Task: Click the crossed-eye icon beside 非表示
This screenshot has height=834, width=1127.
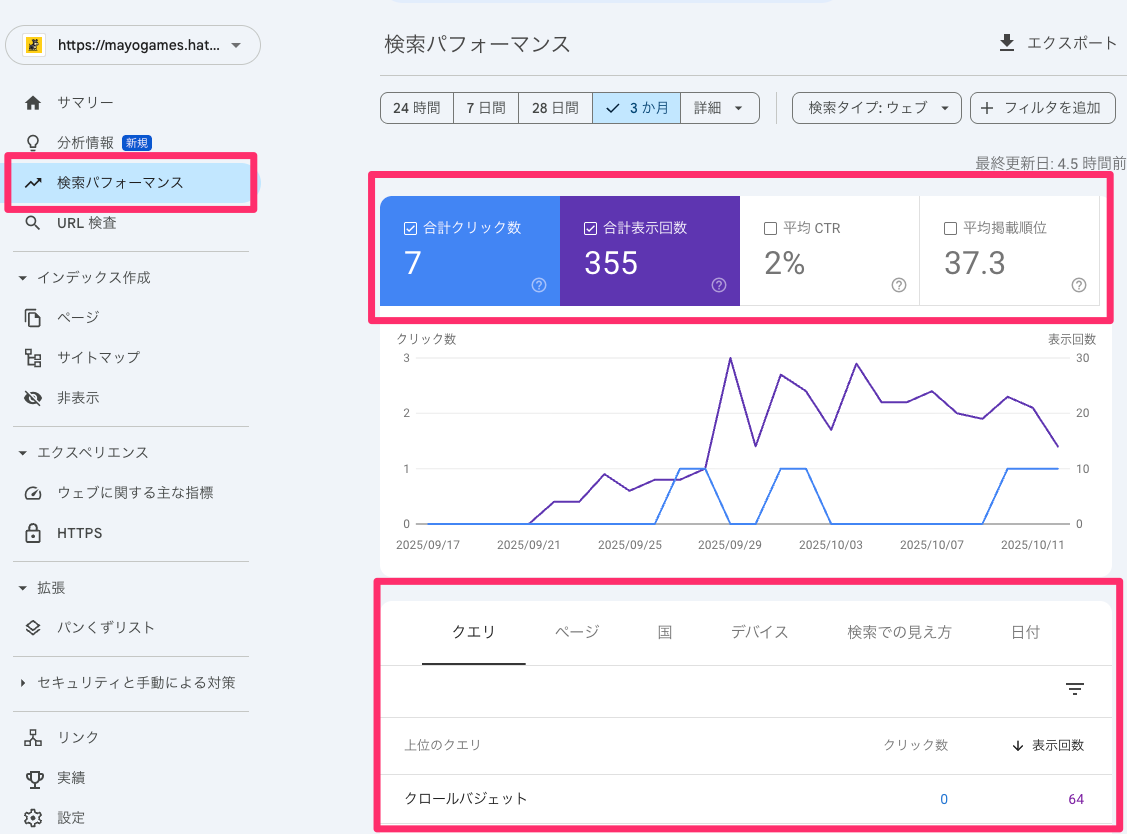Action: pyautogui.click(x=33, y=398)
